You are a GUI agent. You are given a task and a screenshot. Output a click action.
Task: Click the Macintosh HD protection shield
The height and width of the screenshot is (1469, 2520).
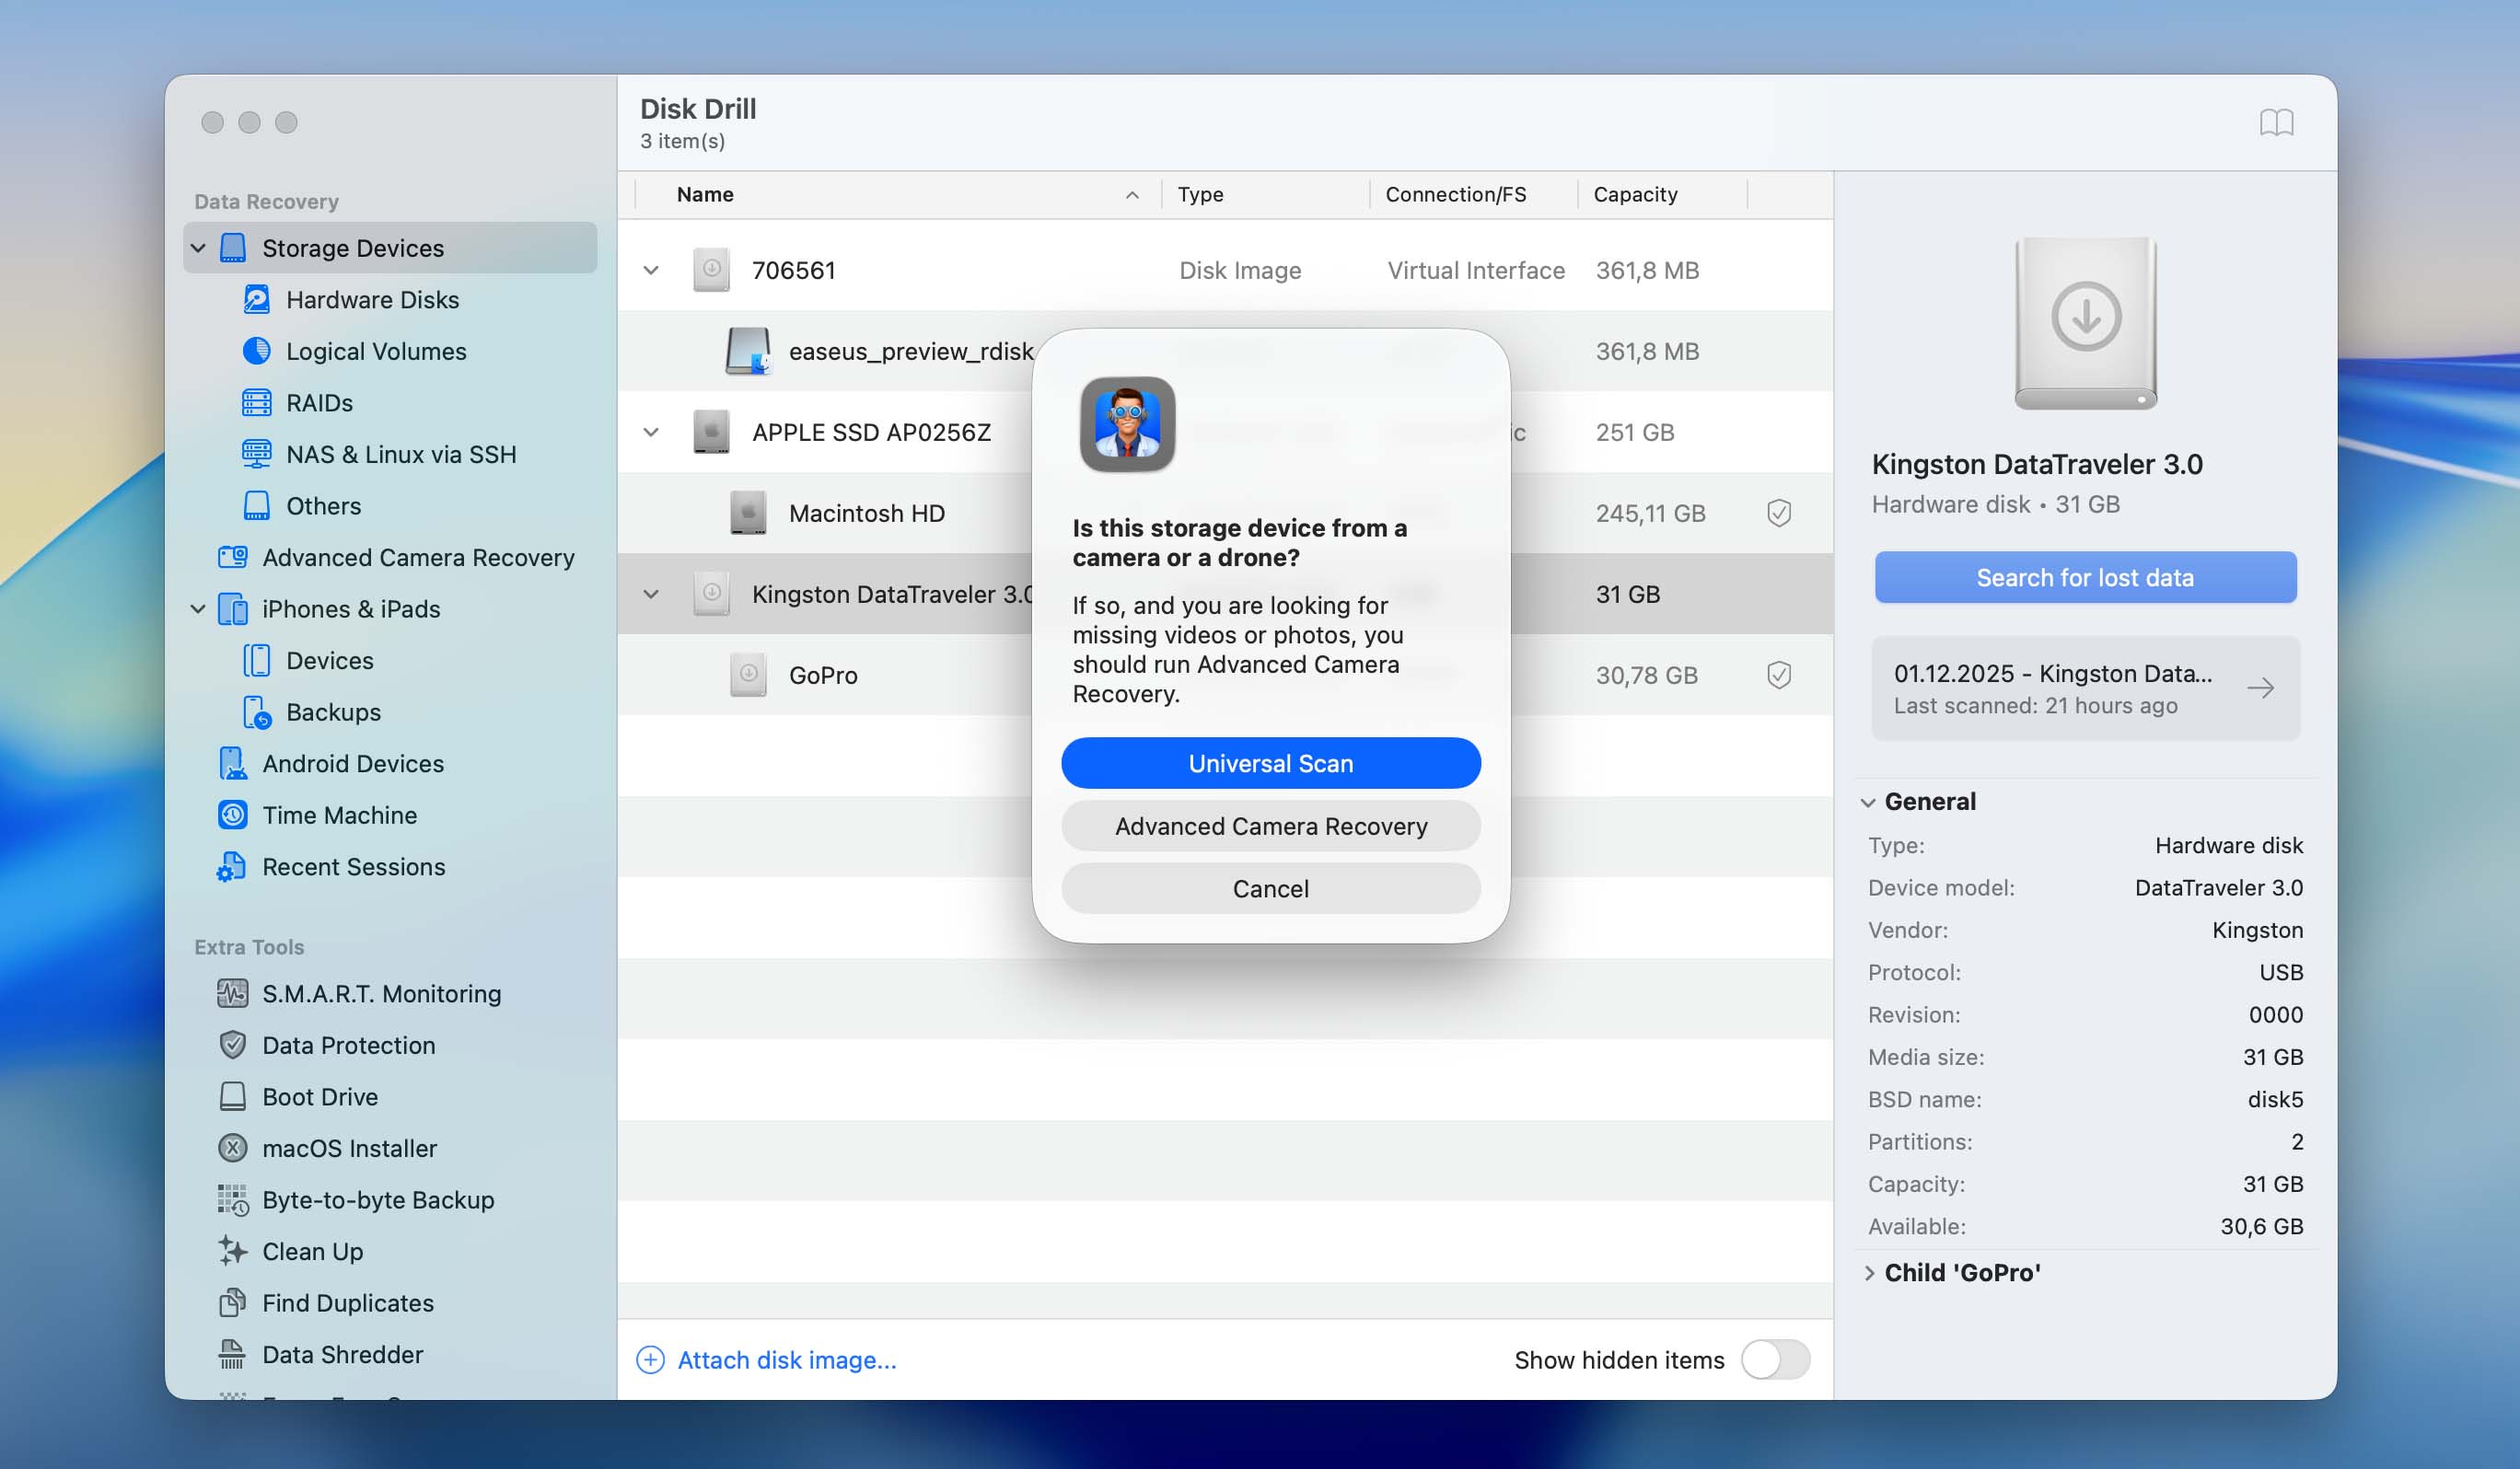pos(1778,513)
